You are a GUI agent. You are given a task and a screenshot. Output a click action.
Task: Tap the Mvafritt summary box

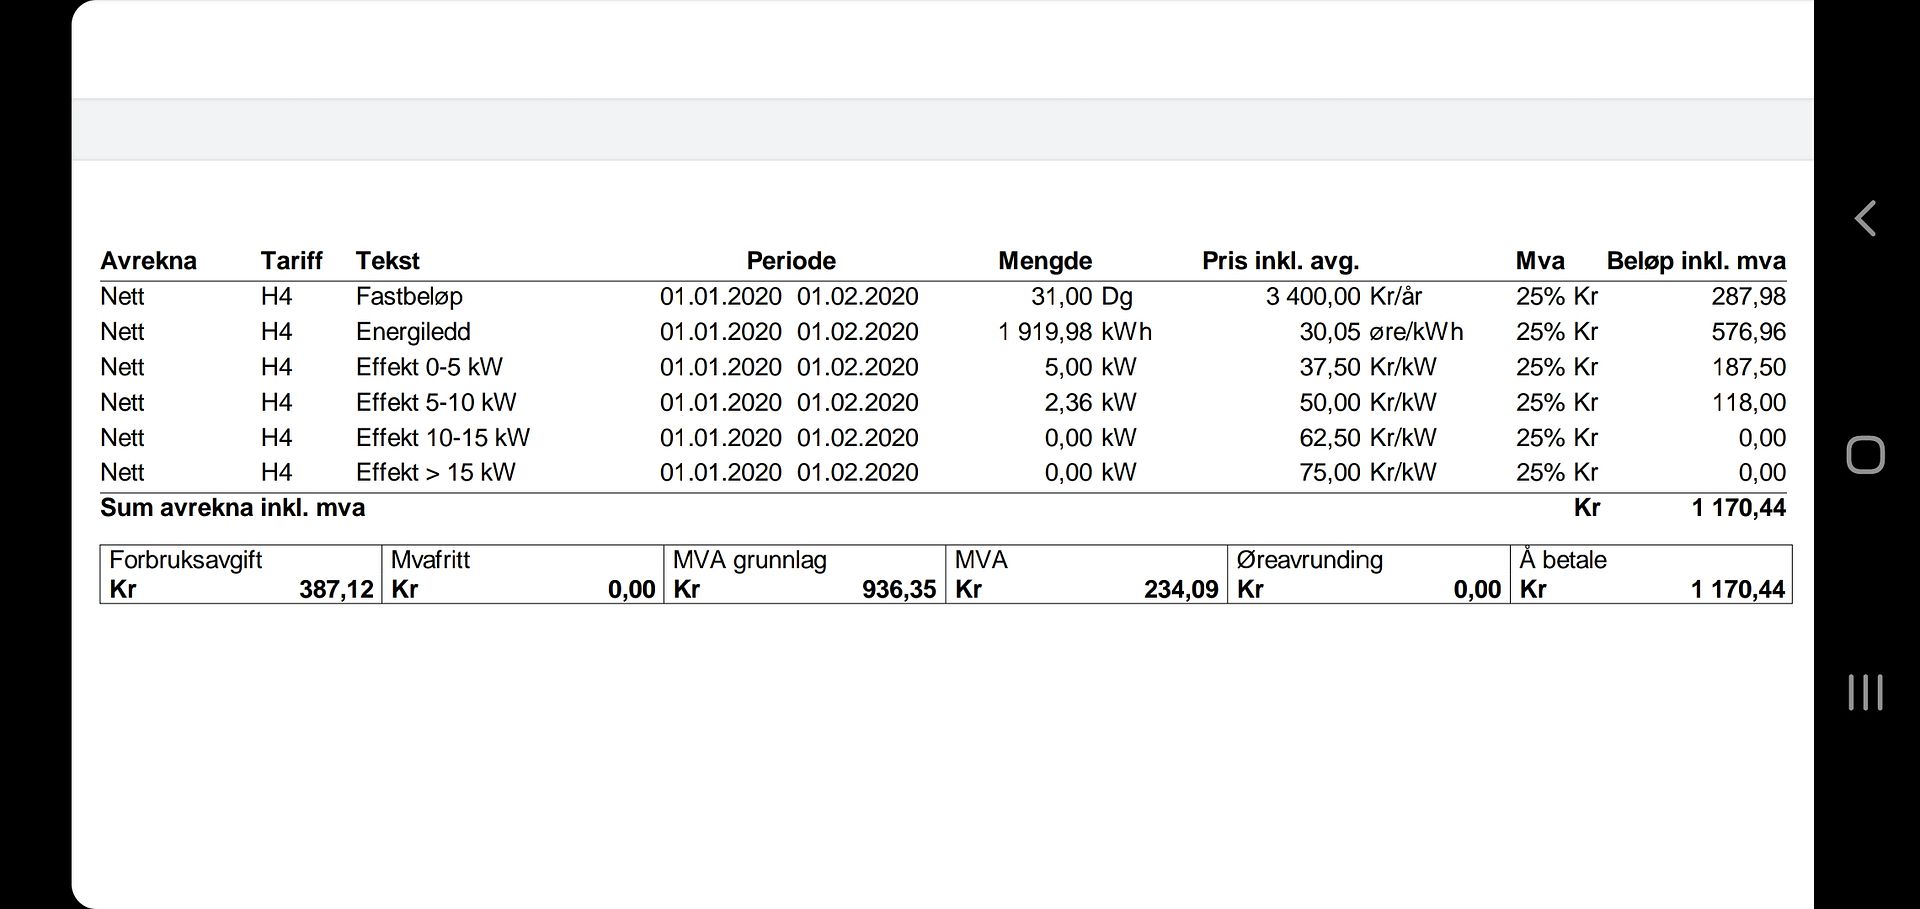(522, 574)
